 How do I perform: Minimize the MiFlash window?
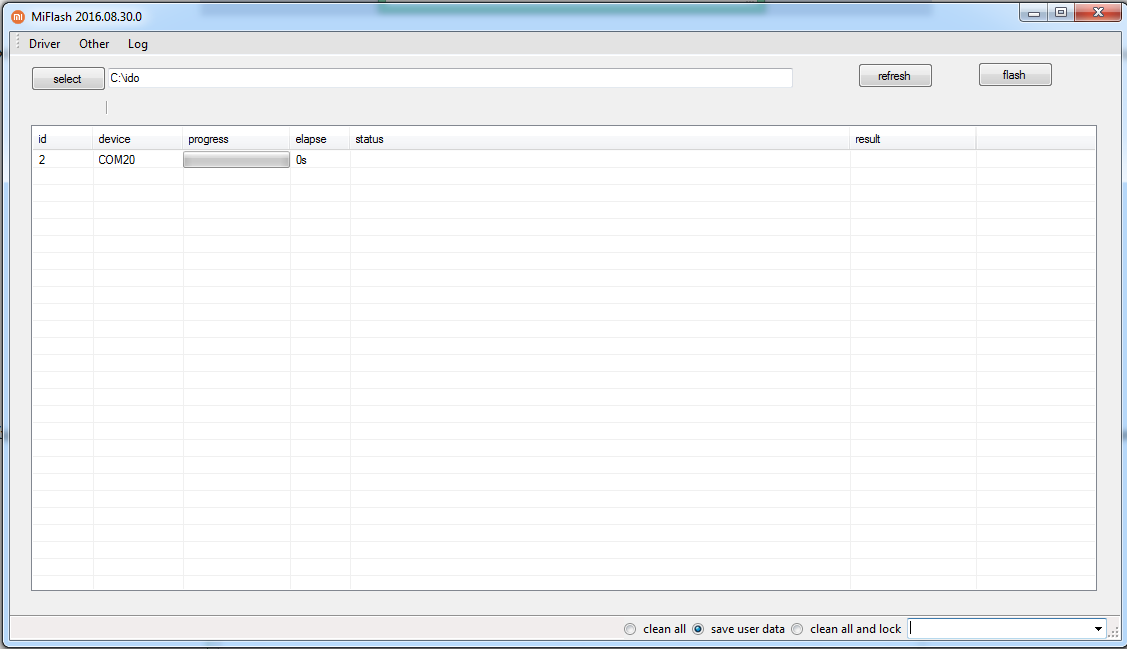1034,13
